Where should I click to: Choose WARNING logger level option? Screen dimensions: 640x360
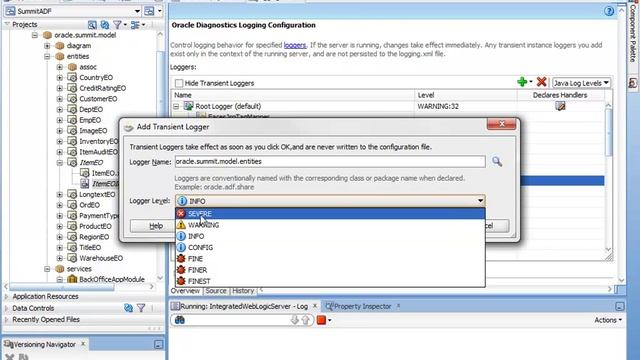click(330, 225)
